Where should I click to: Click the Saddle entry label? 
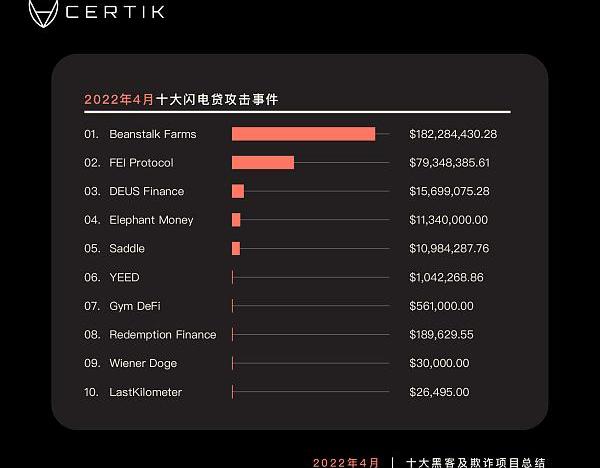coord(127,248)
